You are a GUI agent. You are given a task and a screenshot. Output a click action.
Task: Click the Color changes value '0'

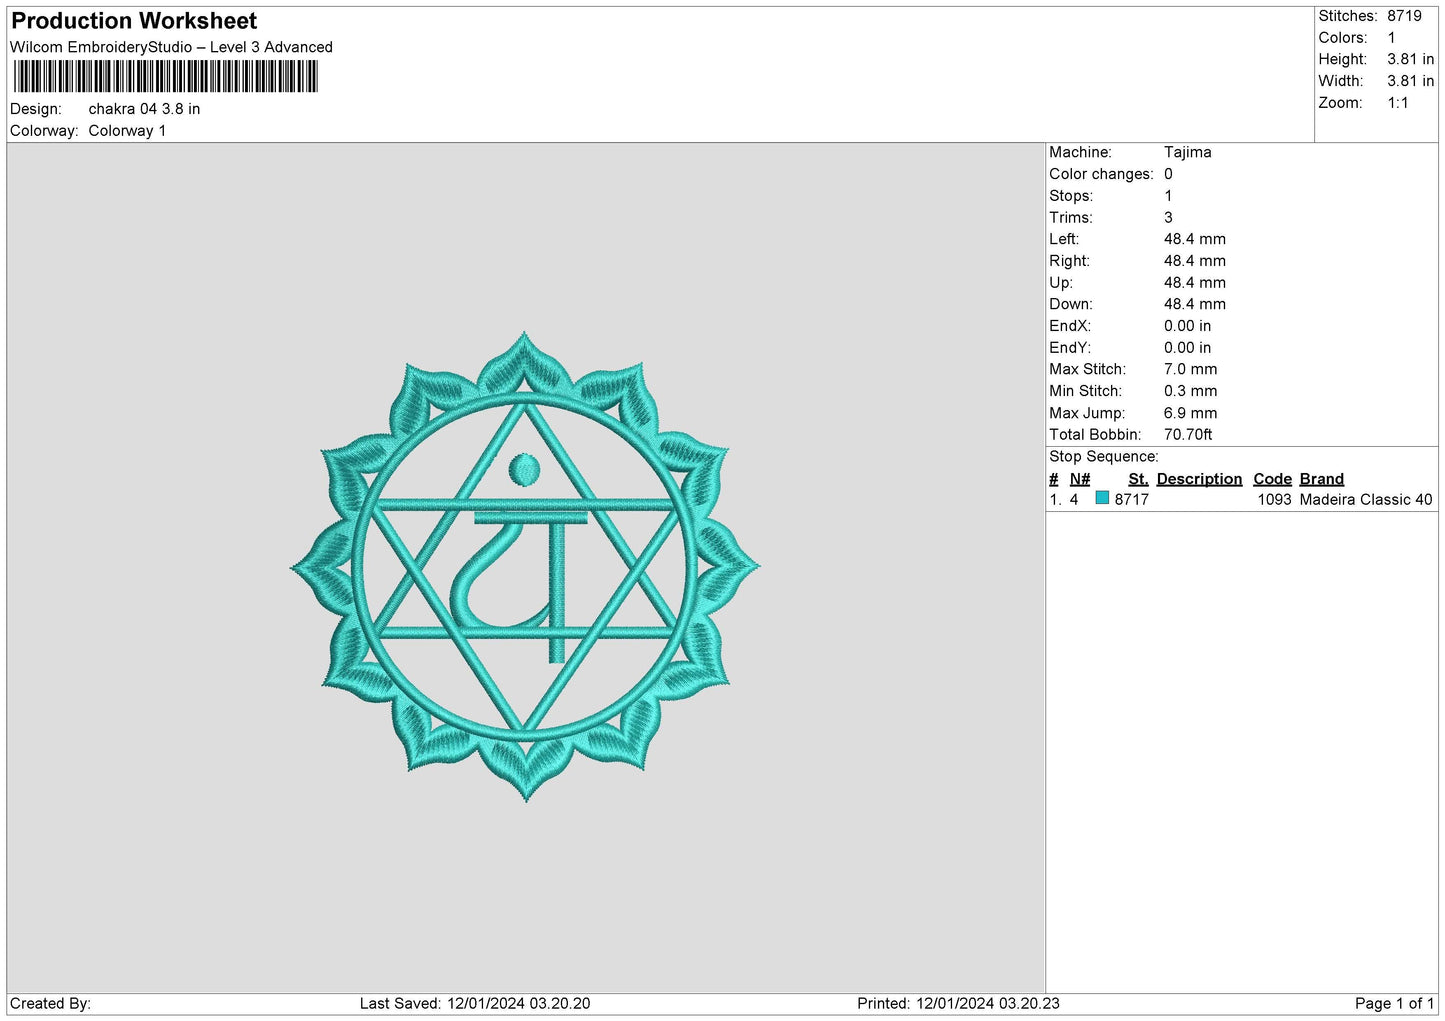pos(1168,174)
